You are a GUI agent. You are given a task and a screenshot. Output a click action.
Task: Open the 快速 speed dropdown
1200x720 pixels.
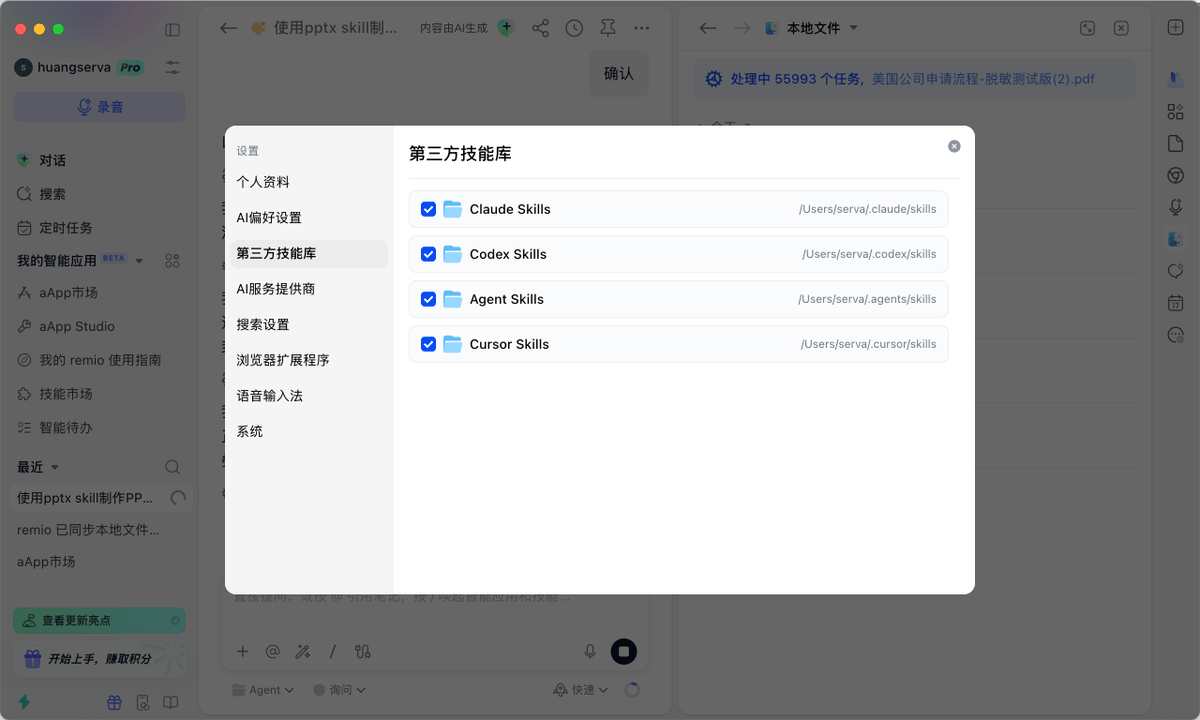coord(581,690)
